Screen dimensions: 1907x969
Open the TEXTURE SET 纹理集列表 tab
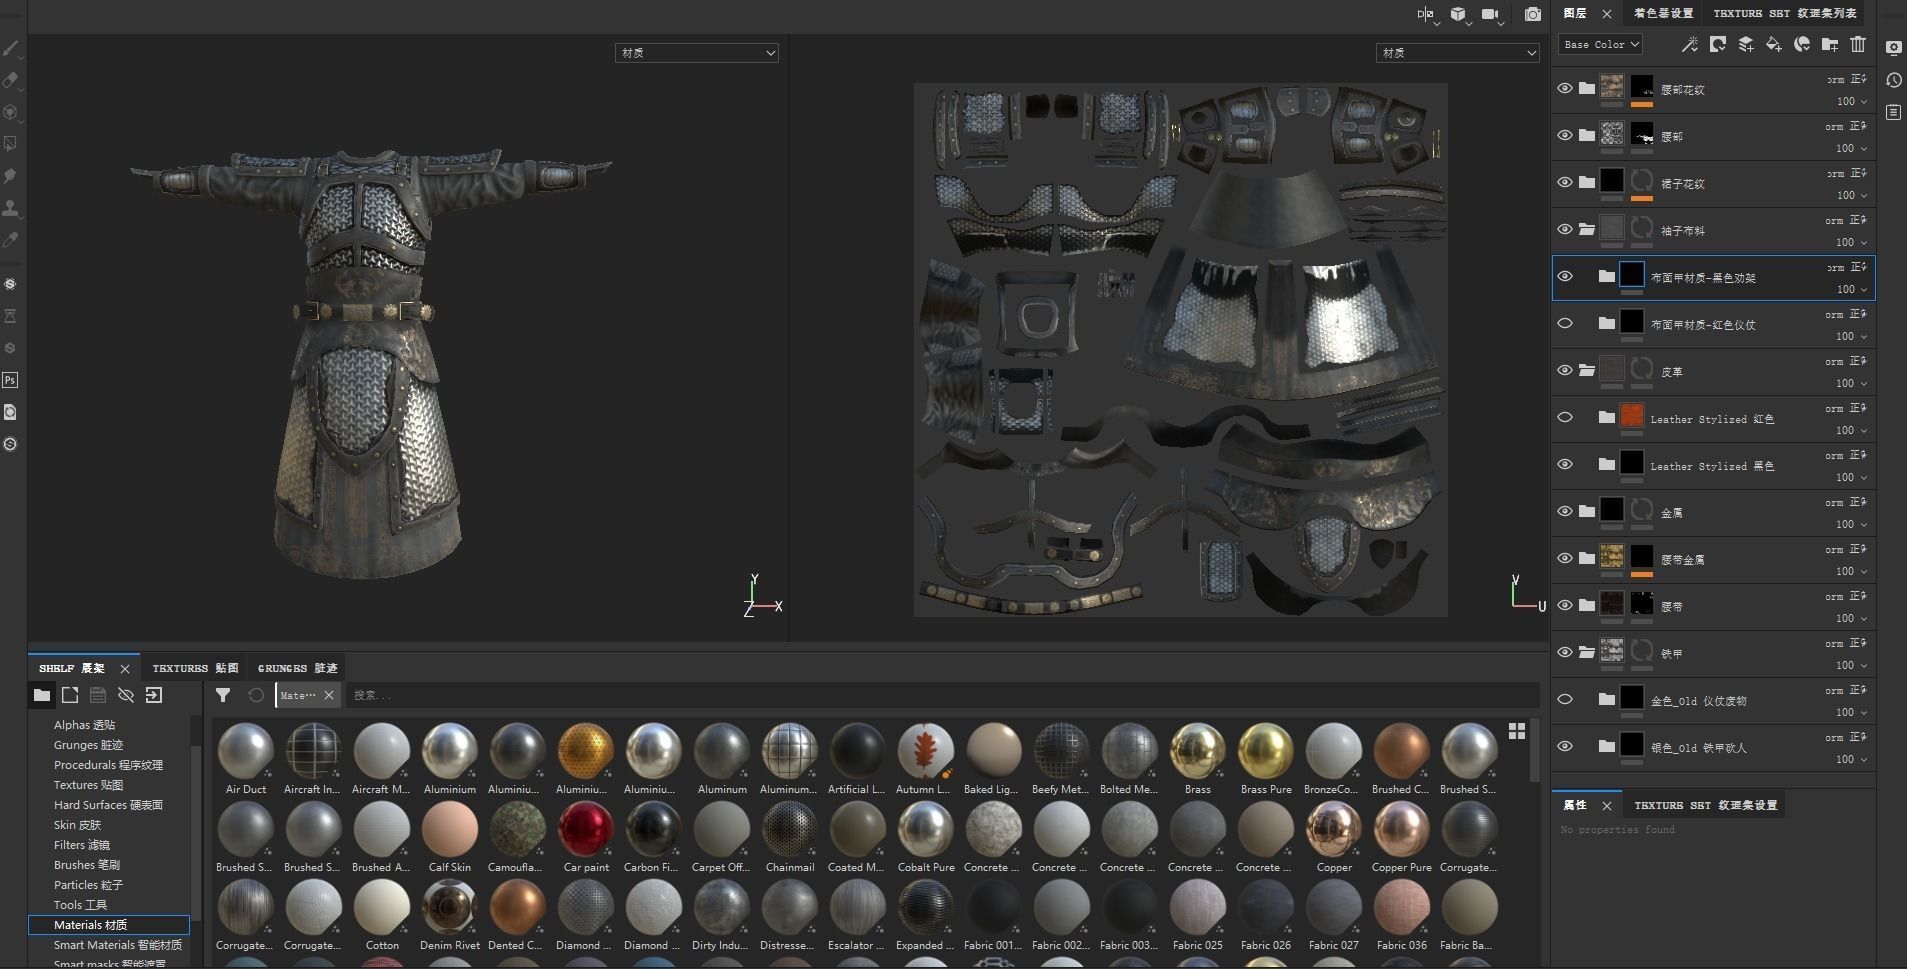pos(1785,13)
